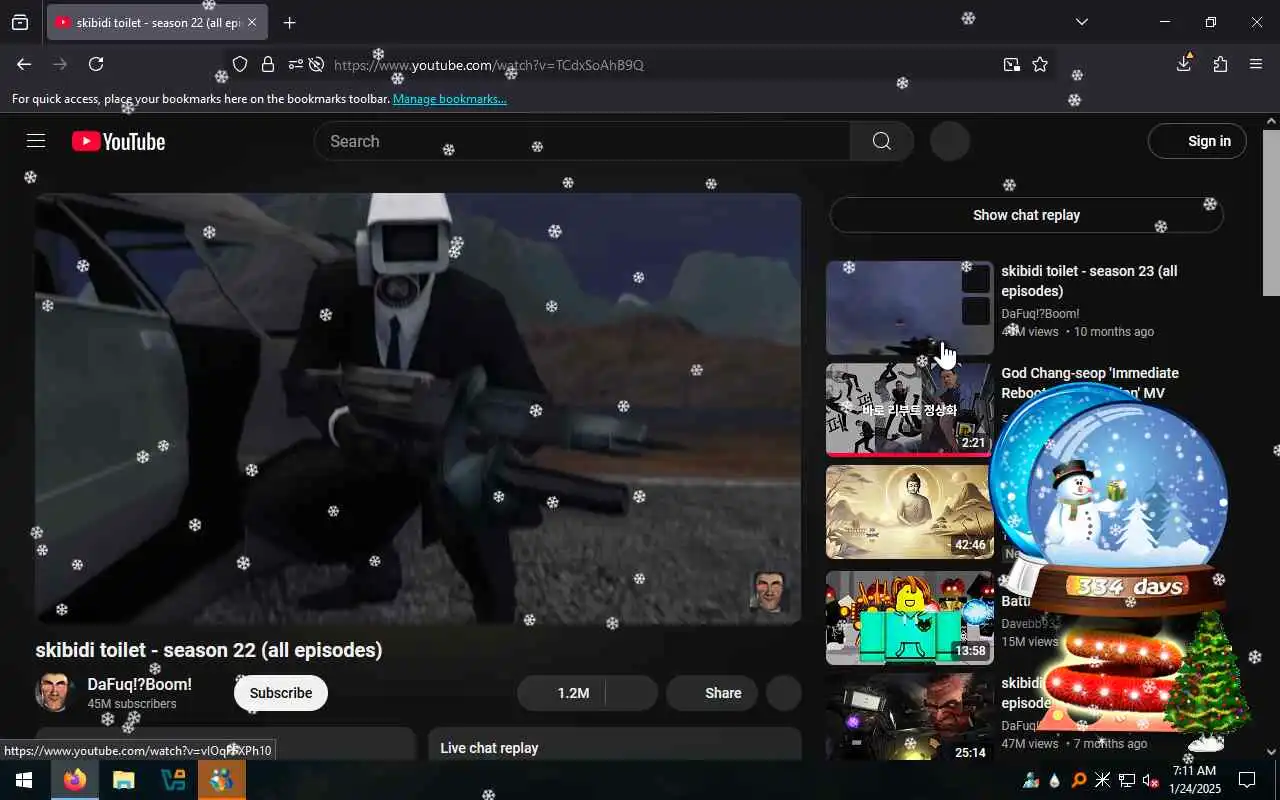
Task: Open the snowflake app tray icon
Action: pyautogui.click(x=1103, y=780)
